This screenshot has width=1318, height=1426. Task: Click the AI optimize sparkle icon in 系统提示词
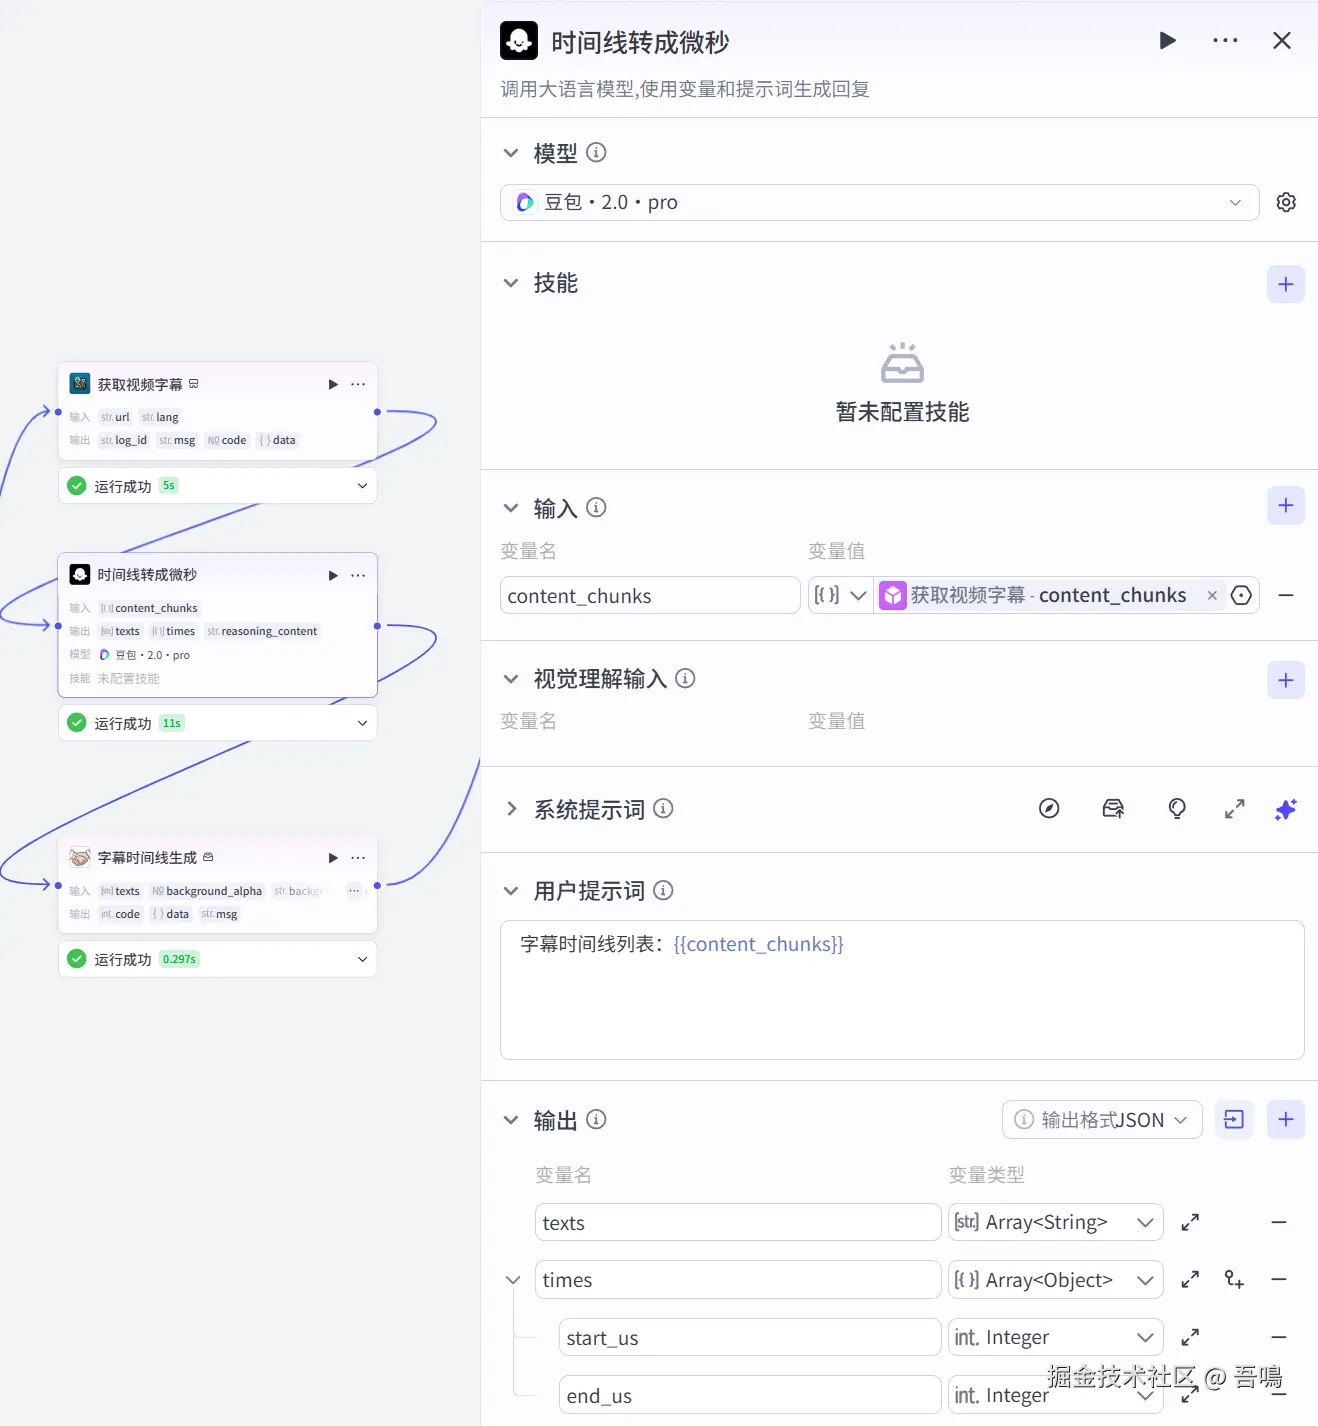(1286, 809)
